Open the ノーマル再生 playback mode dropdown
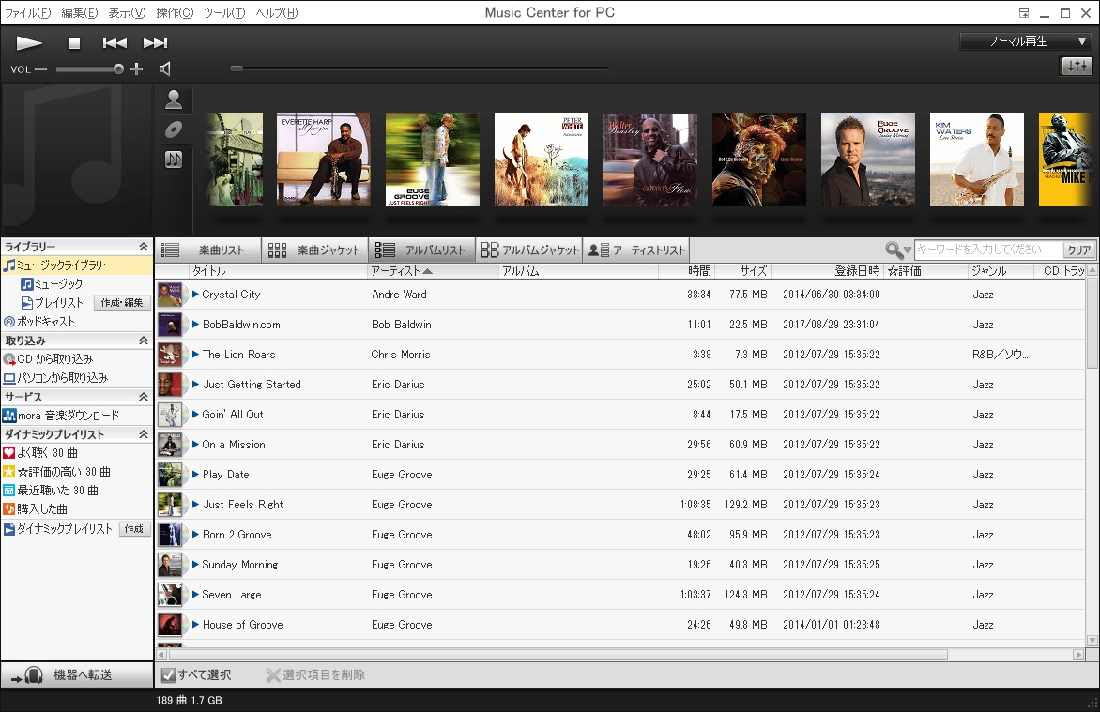 1024,41
